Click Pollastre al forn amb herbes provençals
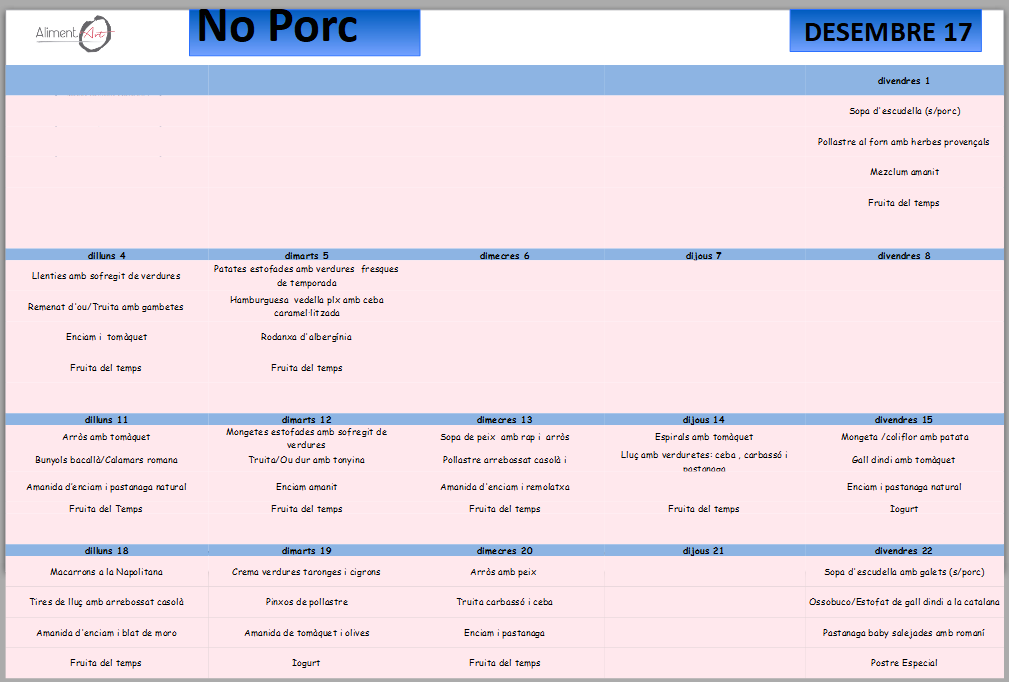Screen dimensions: 1009x682 [x=903, y=142]
